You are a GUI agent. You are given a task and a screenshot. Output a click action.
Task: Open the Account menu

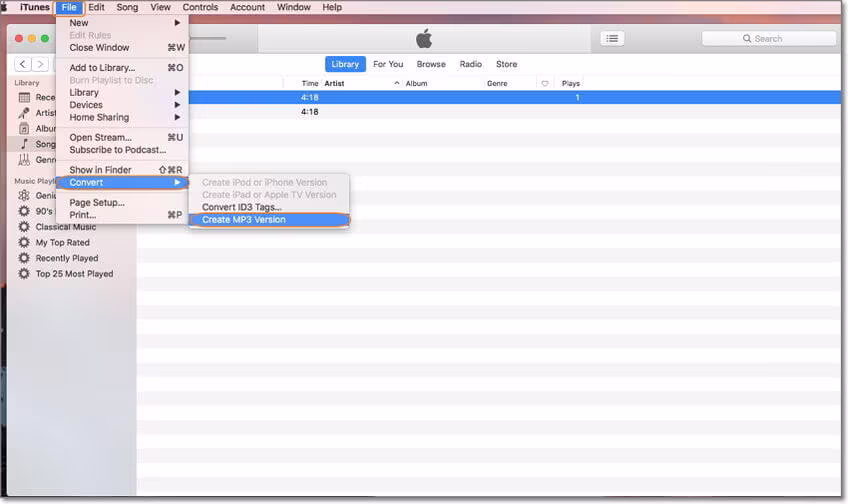247,8
